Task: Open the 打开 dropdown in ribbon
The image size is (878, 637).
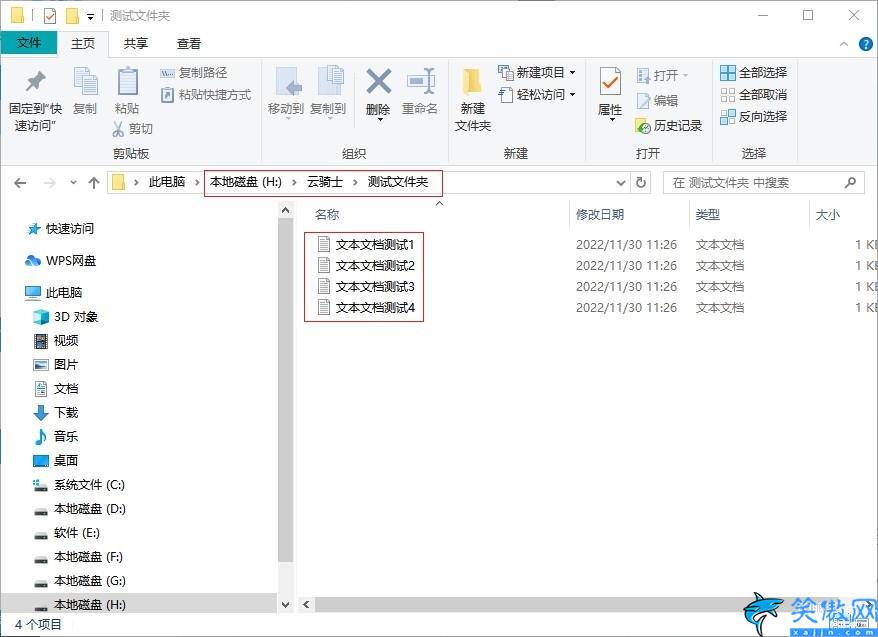Action: click(685, 75)
